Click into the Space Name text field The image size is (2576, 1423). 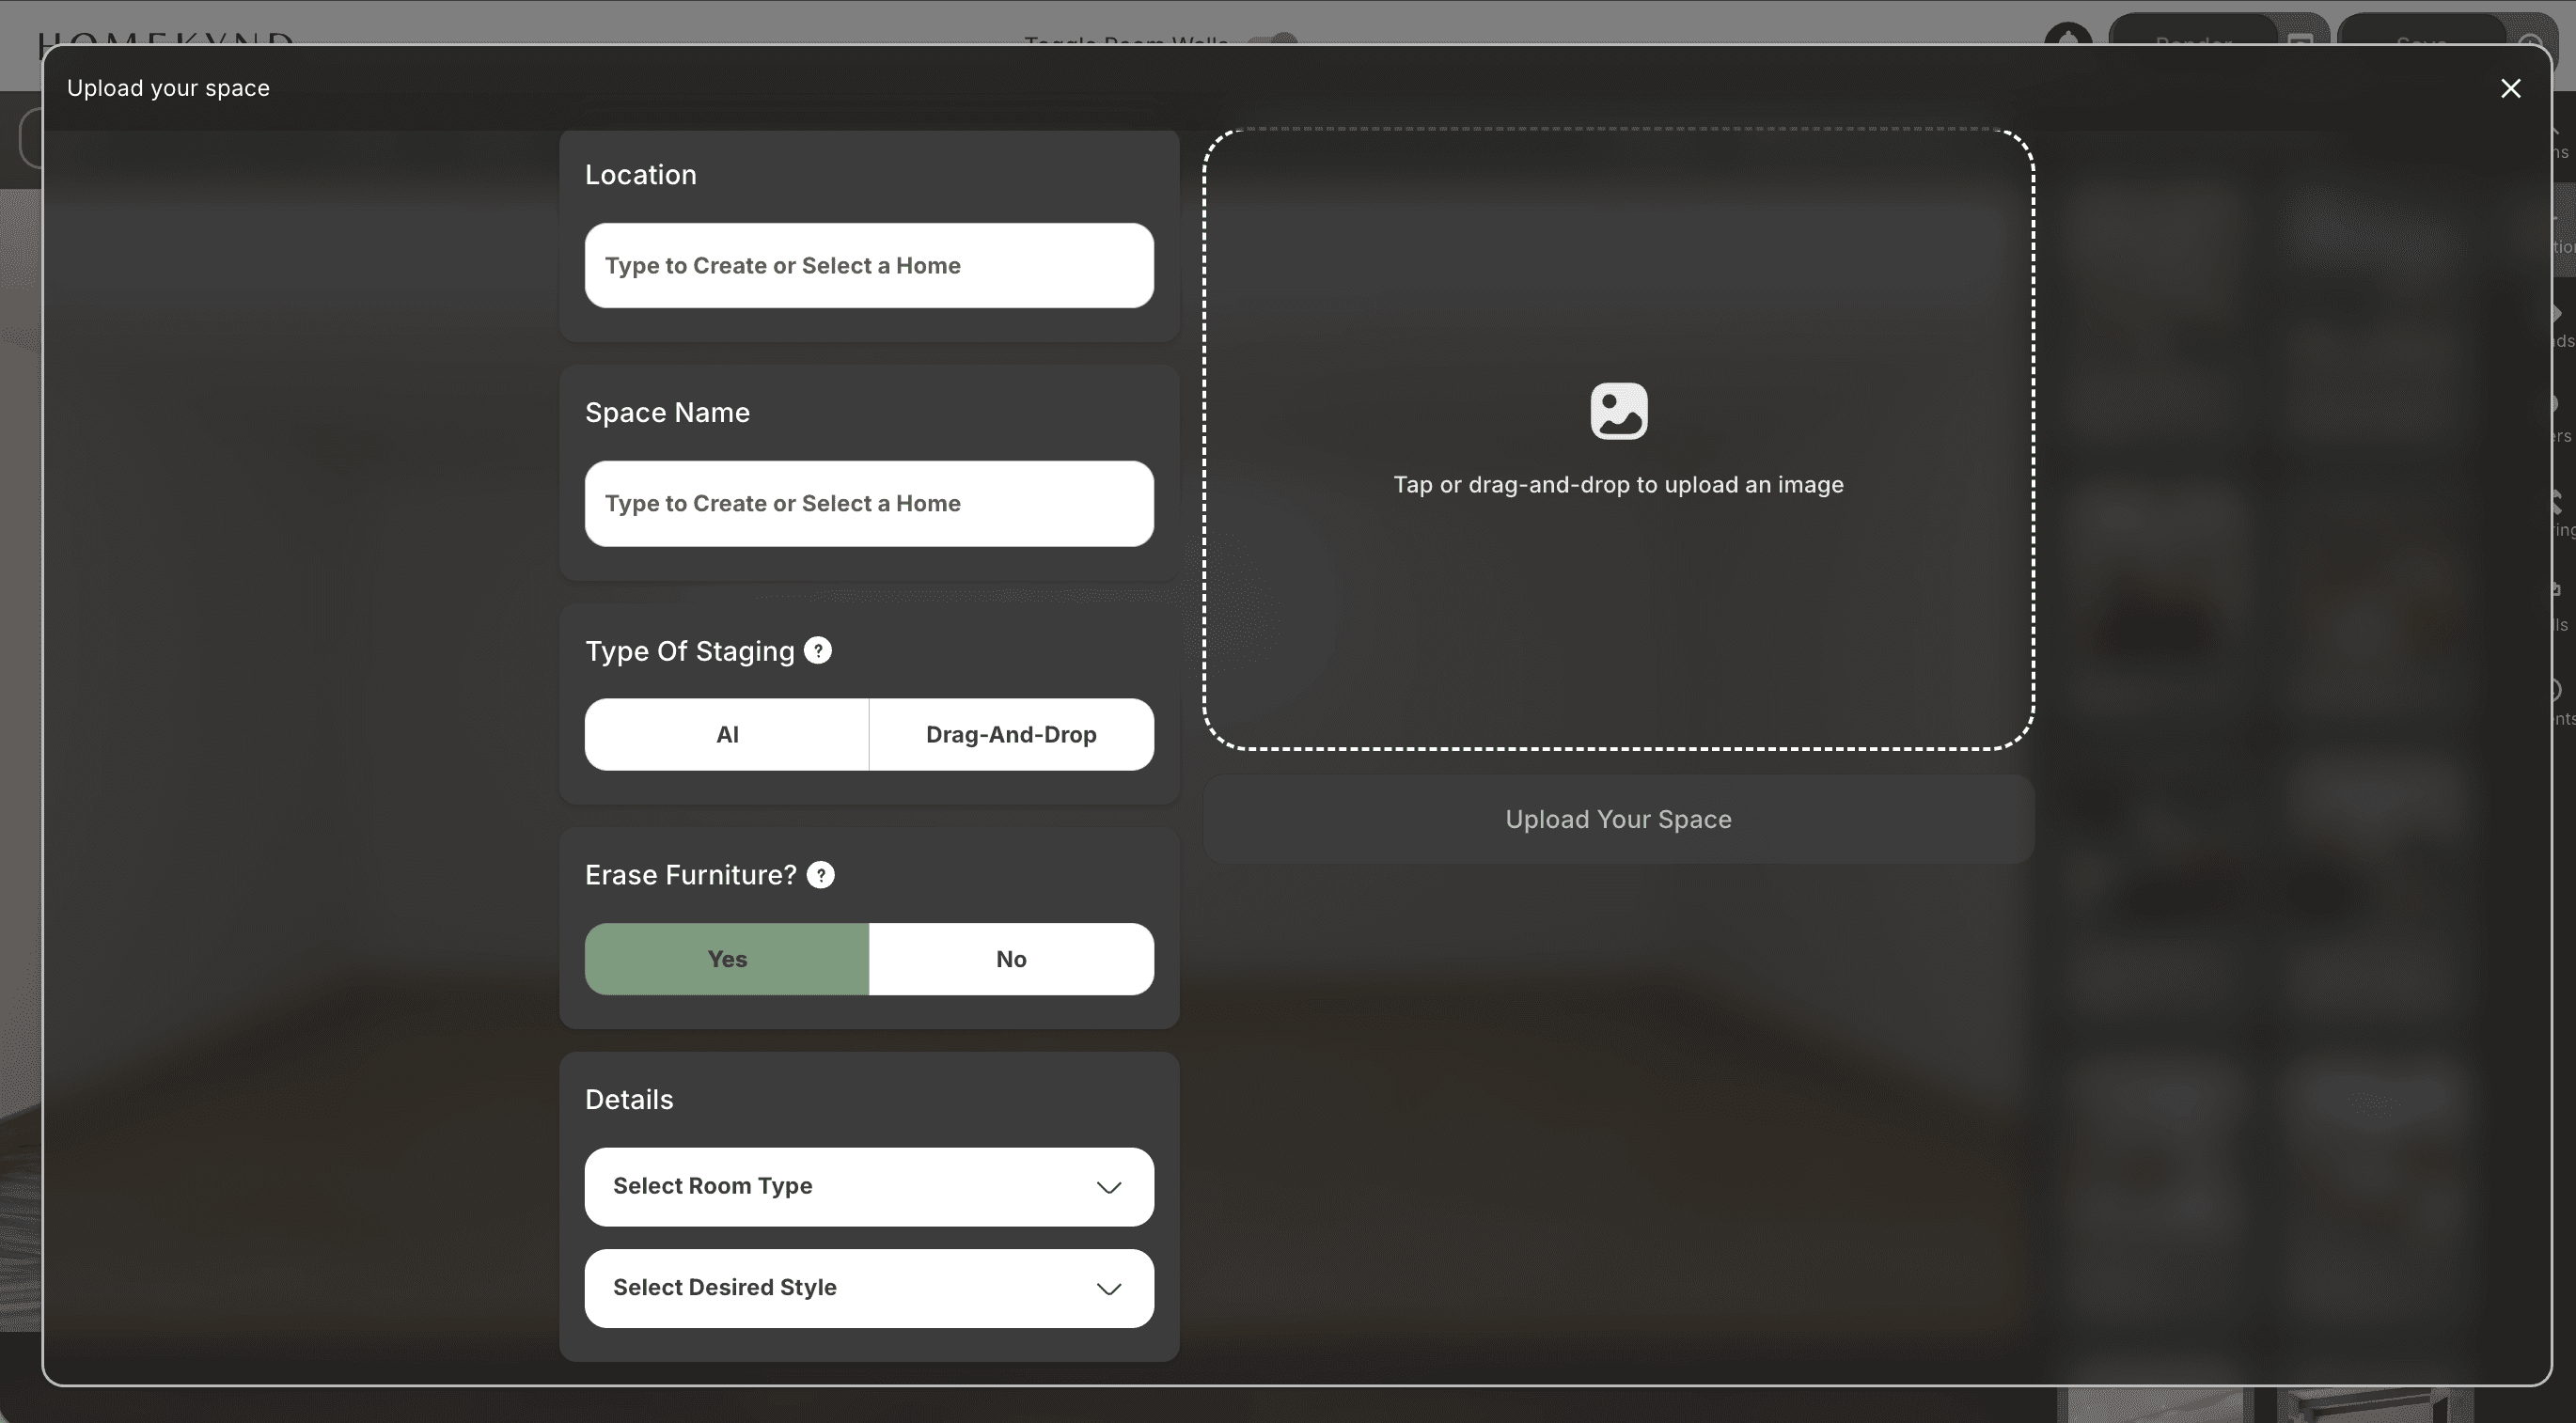coord(868,504)
